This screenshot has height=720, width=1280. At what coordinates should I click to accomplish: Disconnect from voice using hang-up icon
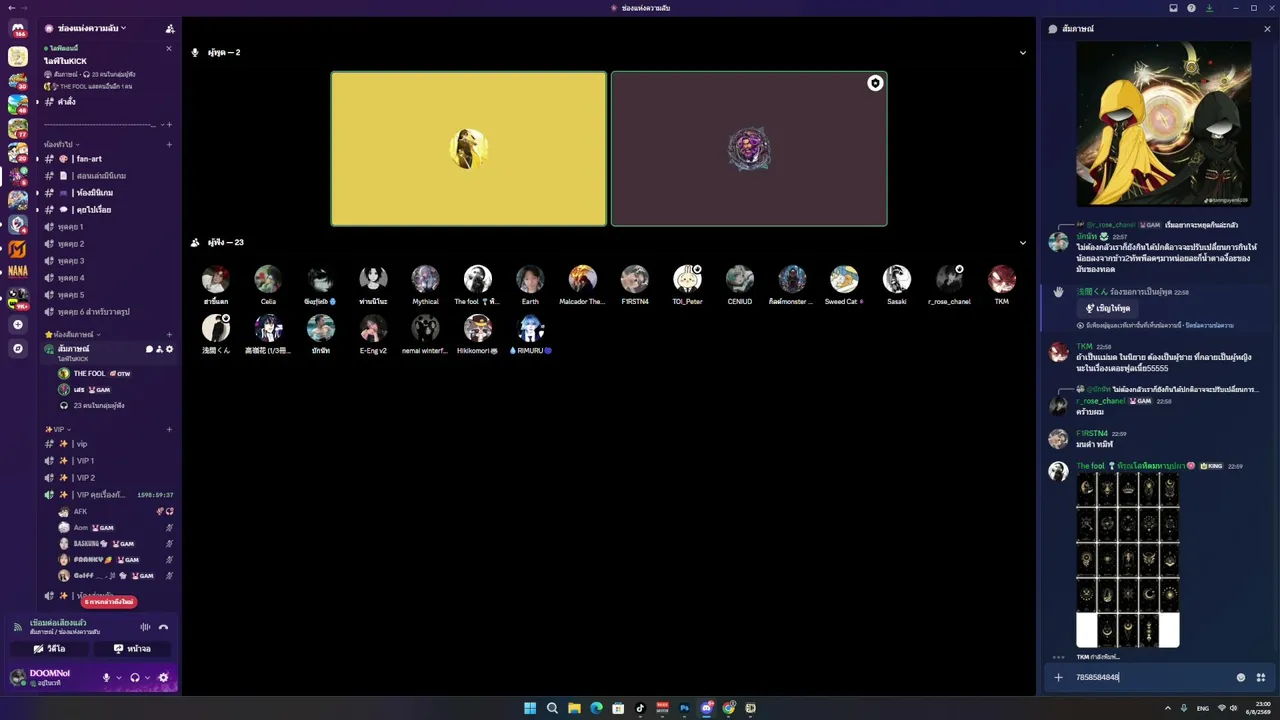(164, 627)
